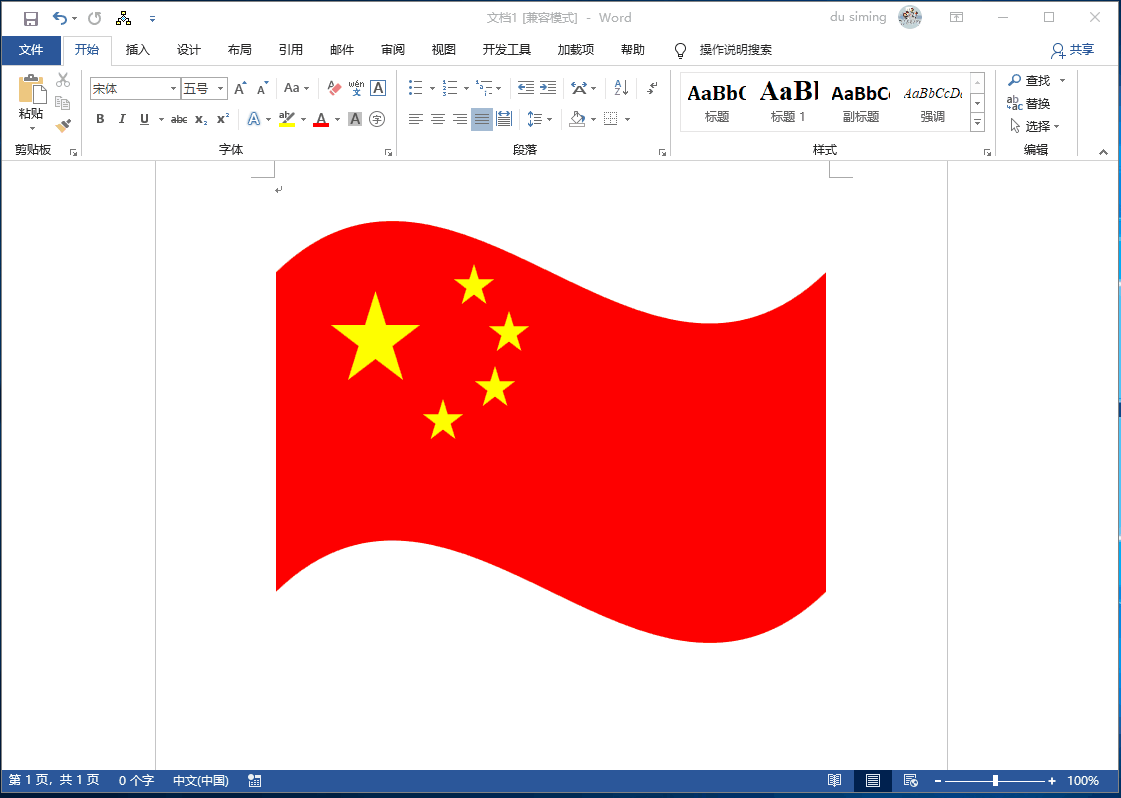1121x798 pixels.
Task: Open the numbering list dropdown
Action: coord(466,89)
